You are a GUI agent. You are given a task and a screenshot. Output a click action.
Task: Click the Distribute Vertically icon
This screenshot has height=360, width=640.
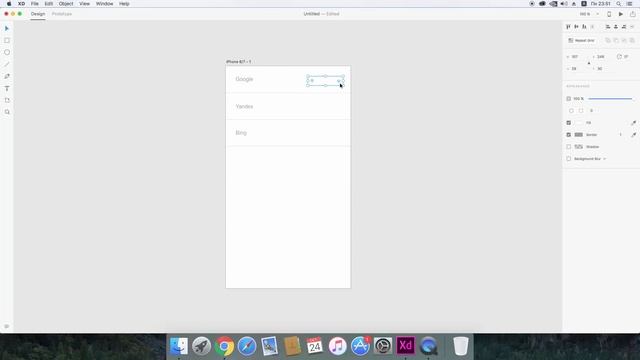(x=632, y=27)
